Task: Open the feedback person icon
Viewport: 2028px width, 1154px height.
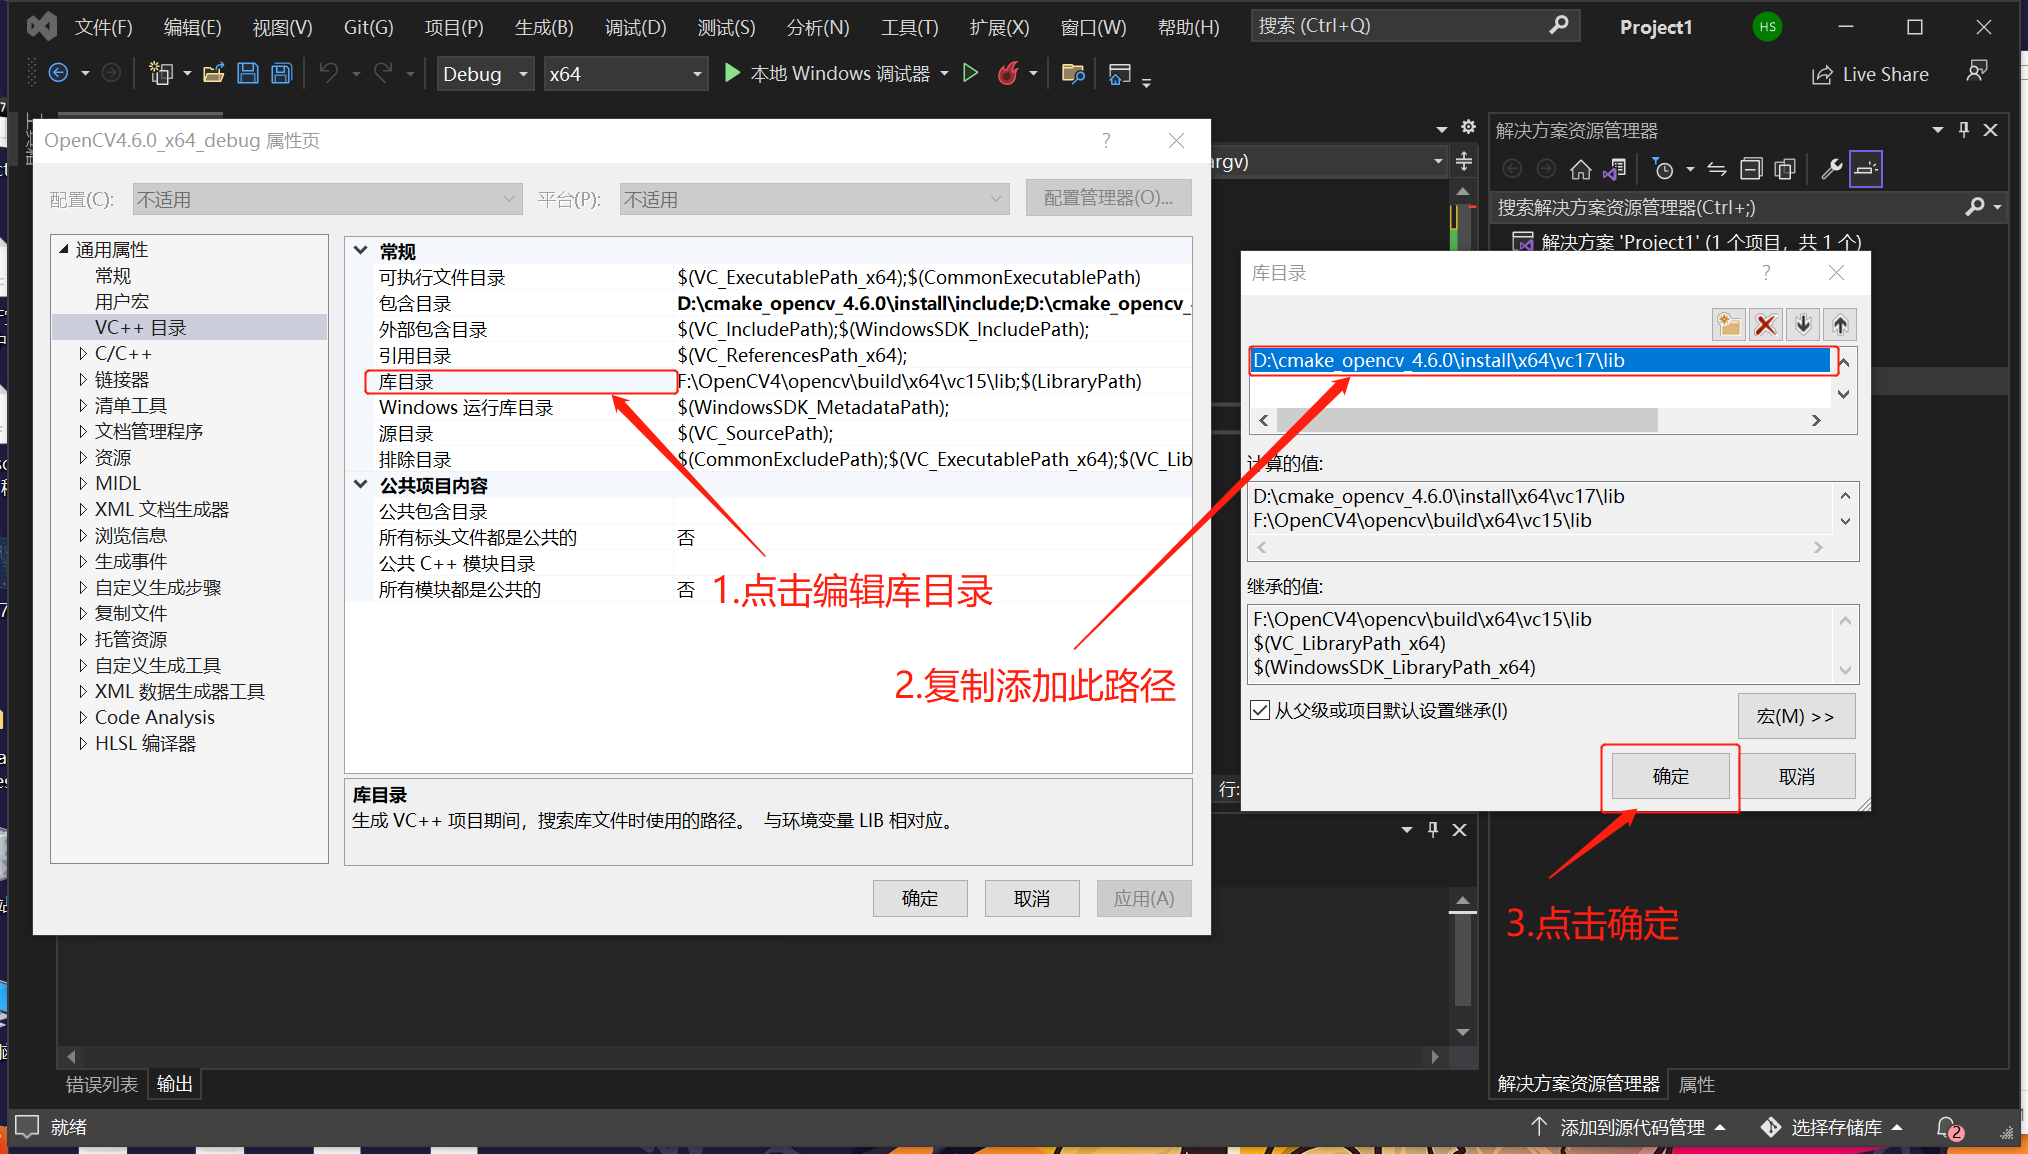Action: 1977,72
